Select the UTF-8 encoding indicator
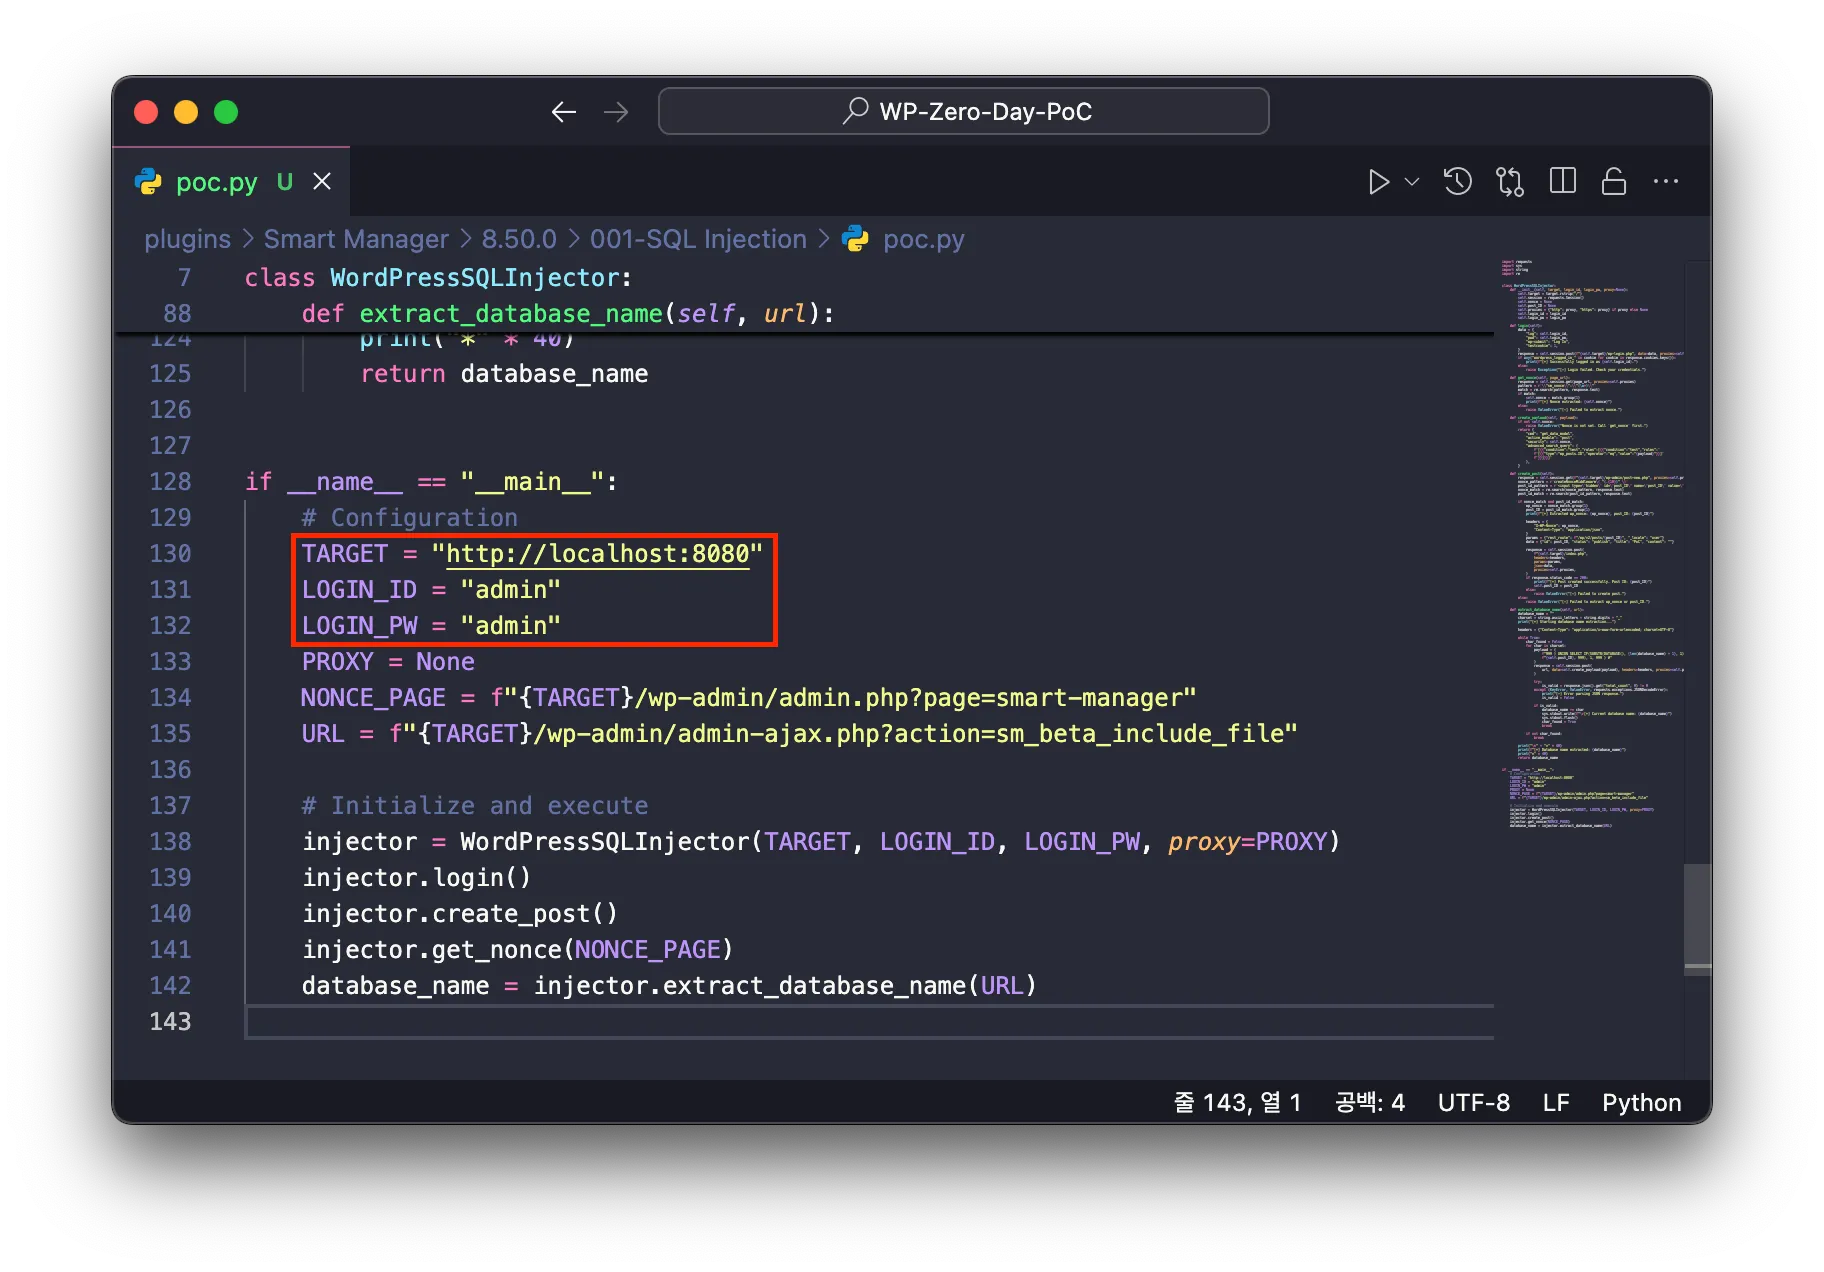 pyautogui.click(x=1473, y=1102)
